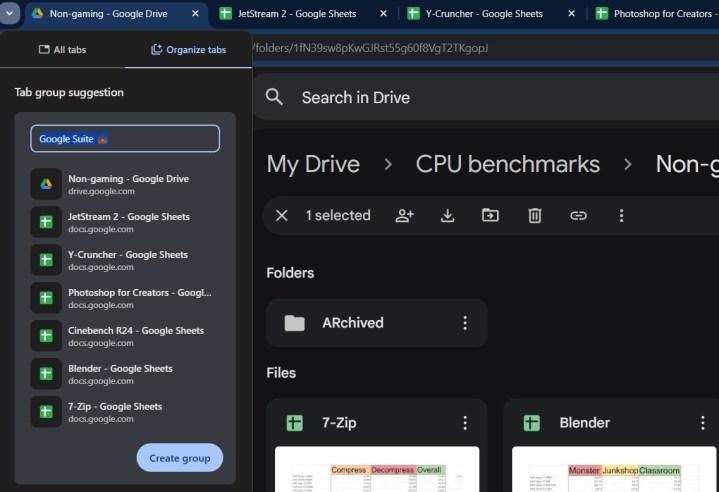The height and width of the screenshot is (492, 719).
Task: Close the Y-Cruncher browser tab
Action: (x=571, y=14)
